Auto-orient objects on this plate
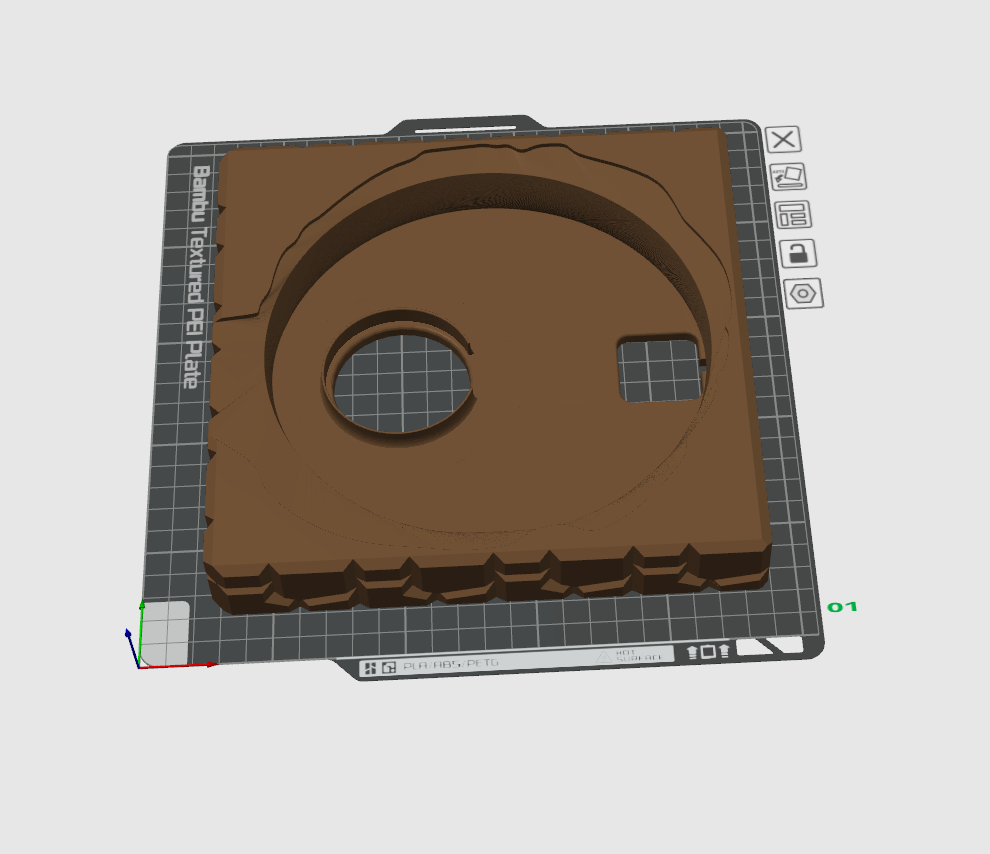990x854 pixels. [x=788, y=177]
